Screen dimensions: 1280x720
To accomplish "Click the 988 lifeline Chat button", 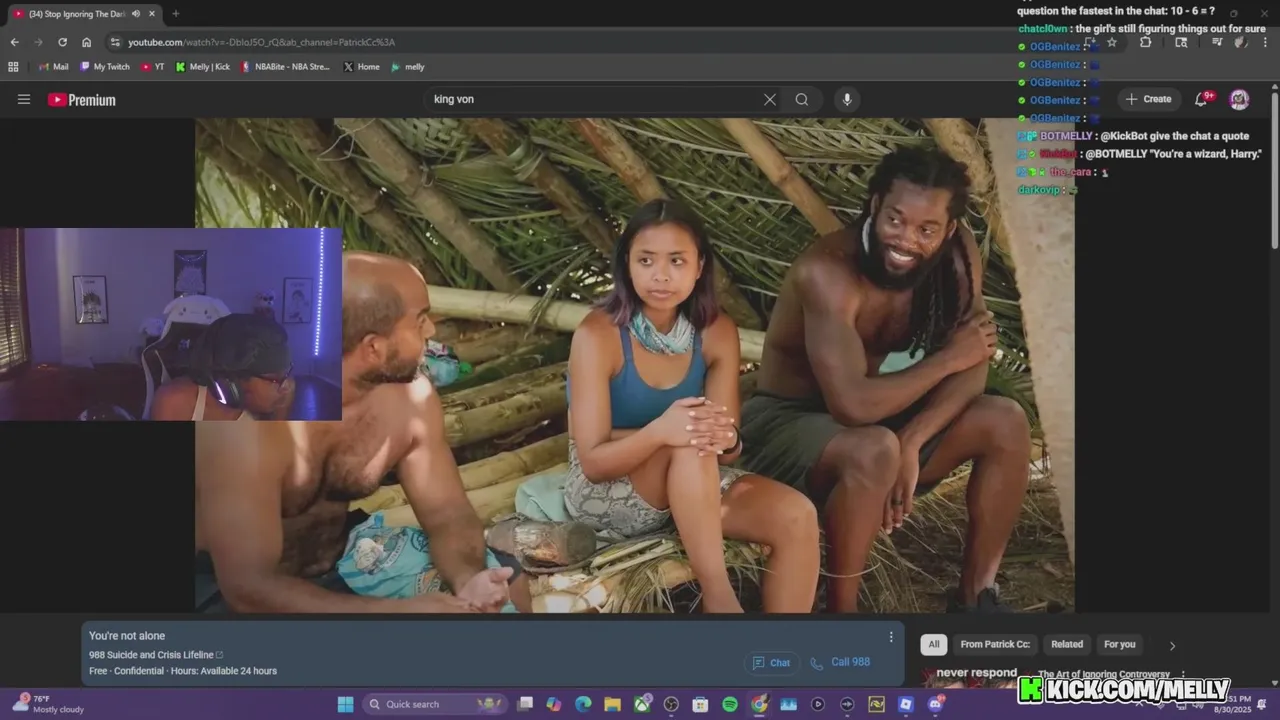I will tap(771, 662).
